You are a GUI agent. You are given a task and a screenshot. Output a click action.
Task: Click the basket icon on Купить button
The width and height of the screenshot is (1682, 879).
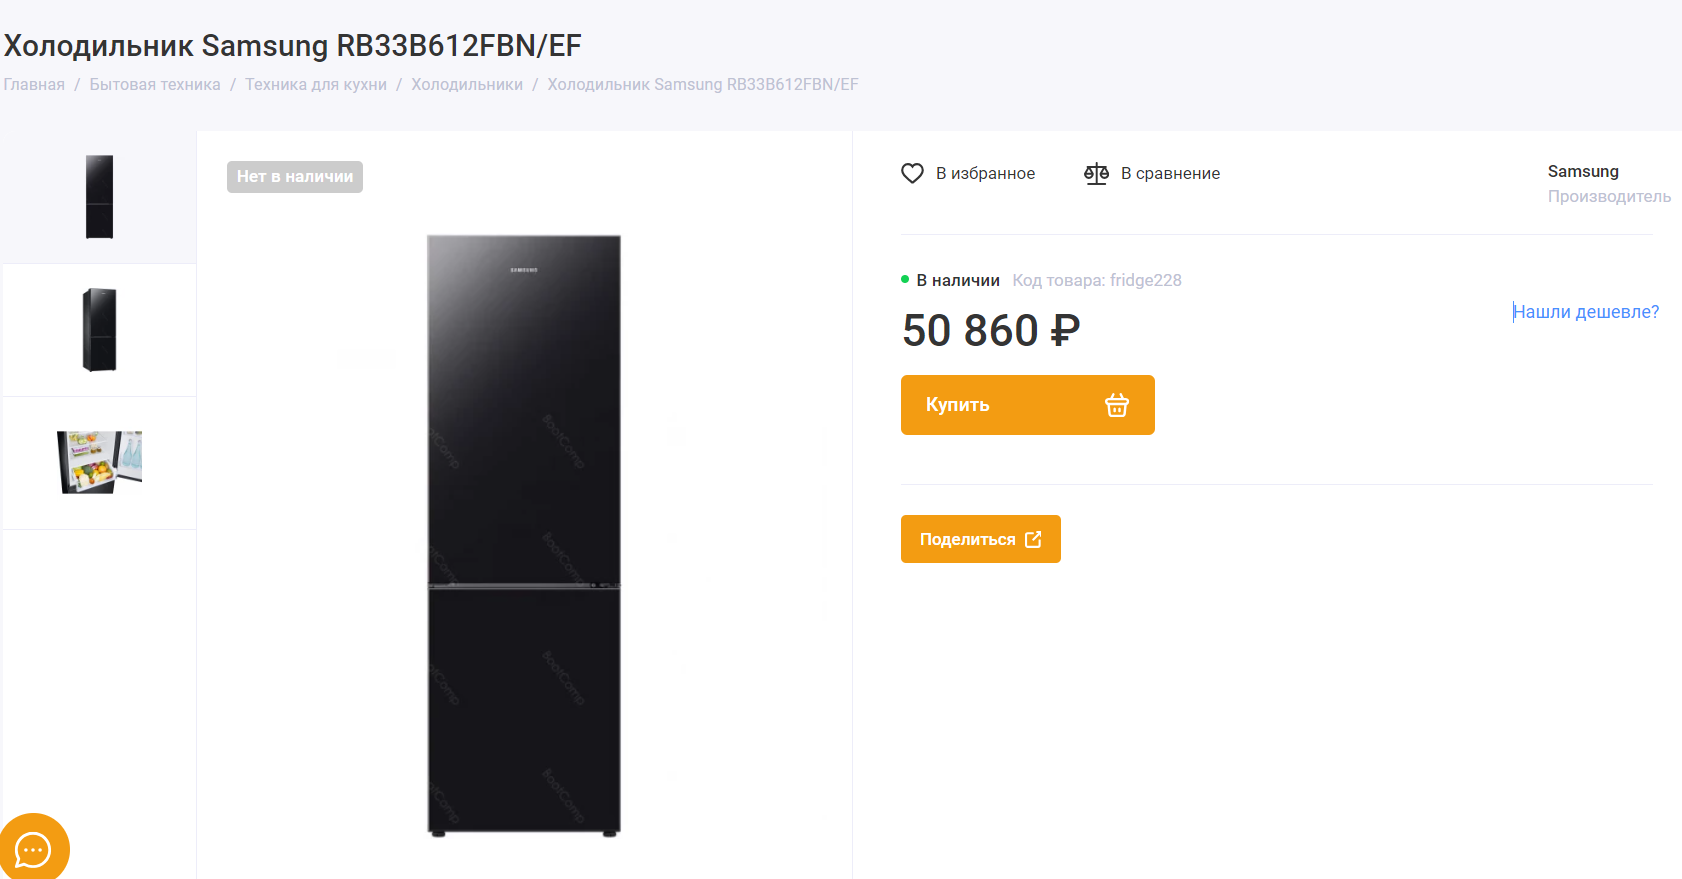(x=1117, y=405)
